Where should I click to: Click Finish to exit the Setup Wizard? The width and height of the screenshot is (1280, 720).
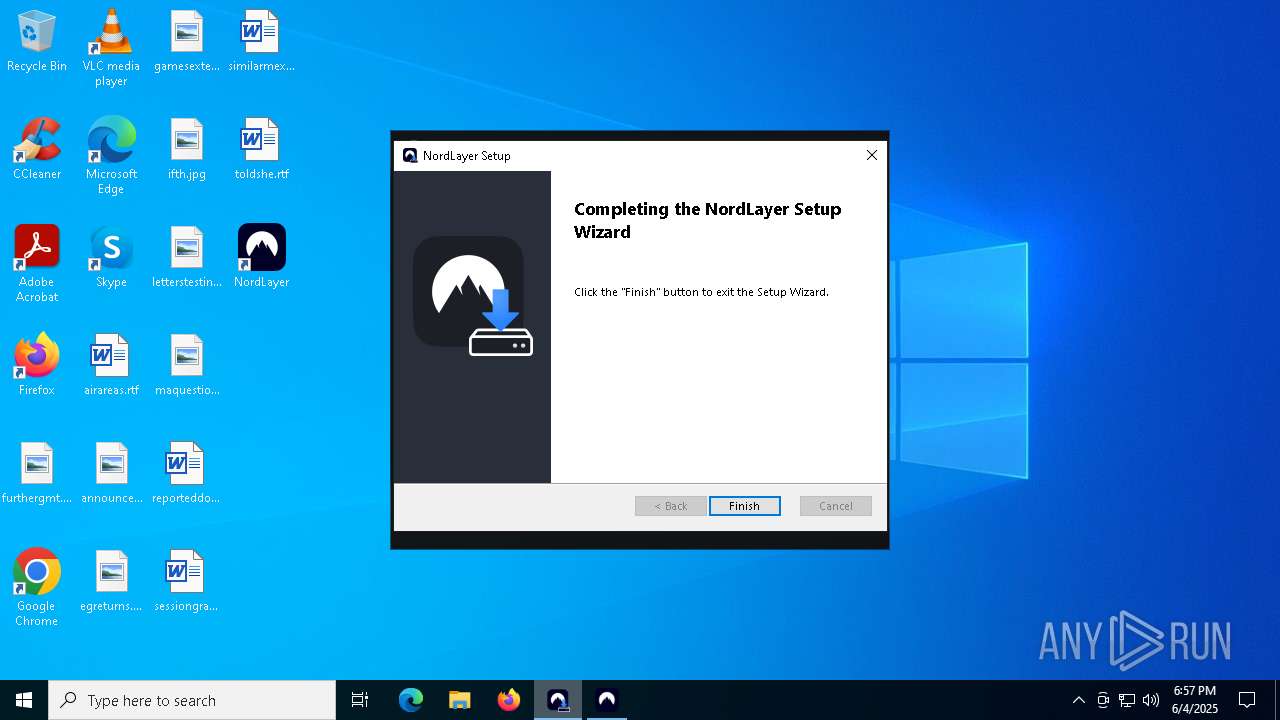744,506
